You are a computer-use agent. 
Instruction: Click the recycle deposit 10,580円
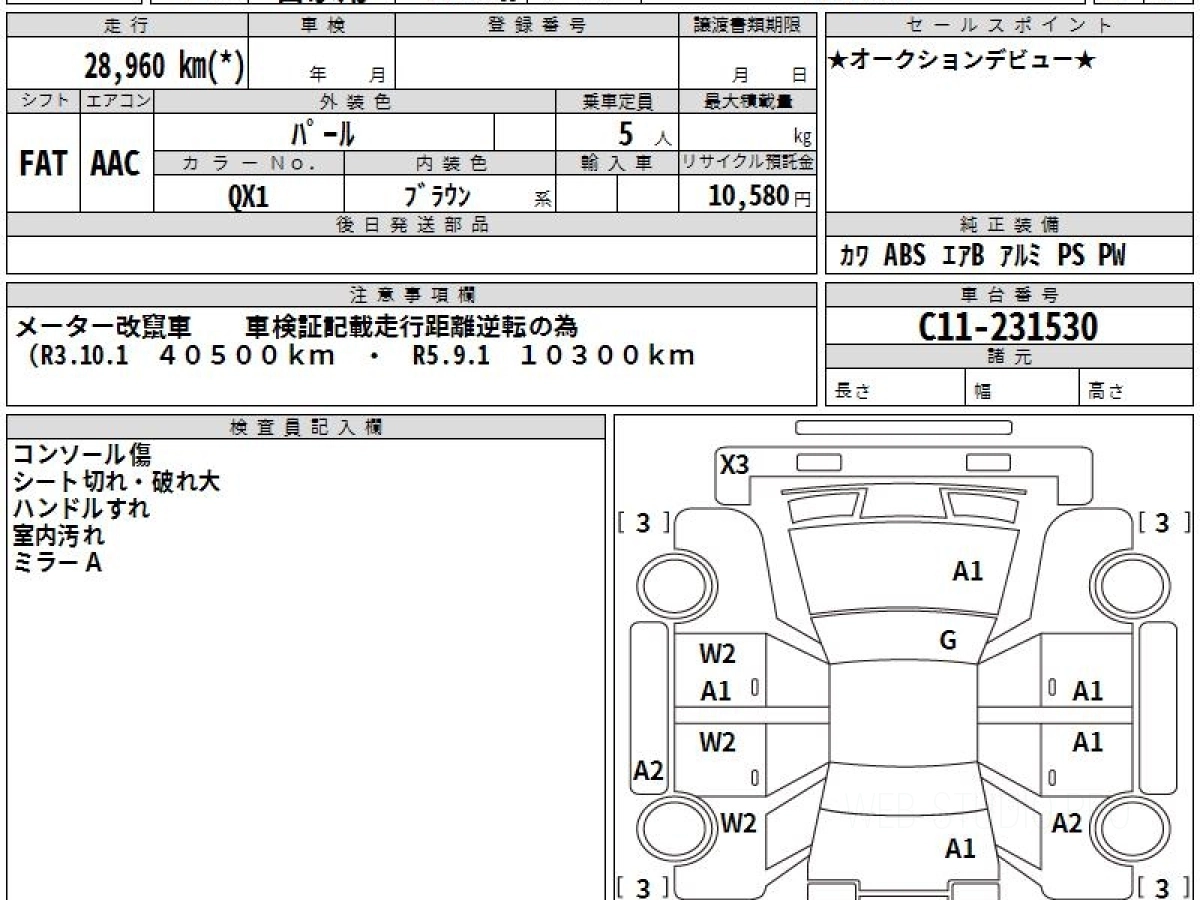[760, 195]
